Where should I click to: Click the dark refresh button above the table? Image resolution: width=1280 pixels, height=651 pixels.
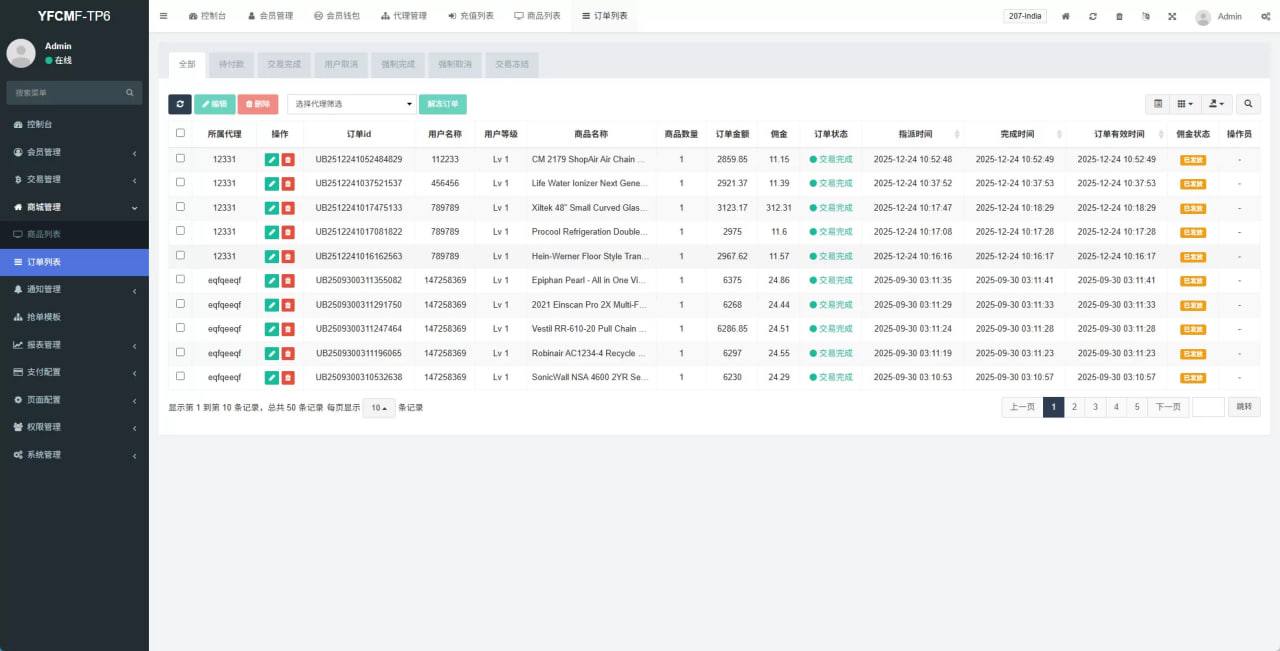(x=180, y=104)
